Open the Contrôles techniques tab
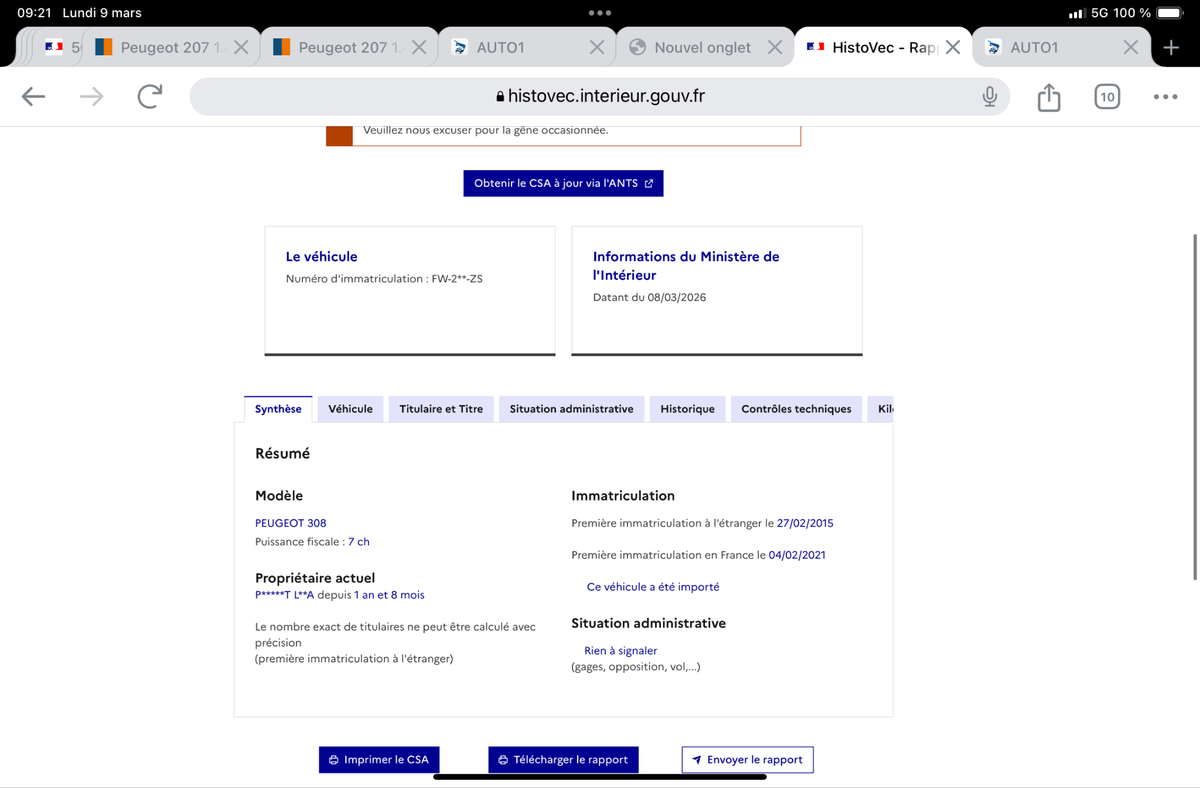Screen dimensions: 1200x788 pos(796,409)
